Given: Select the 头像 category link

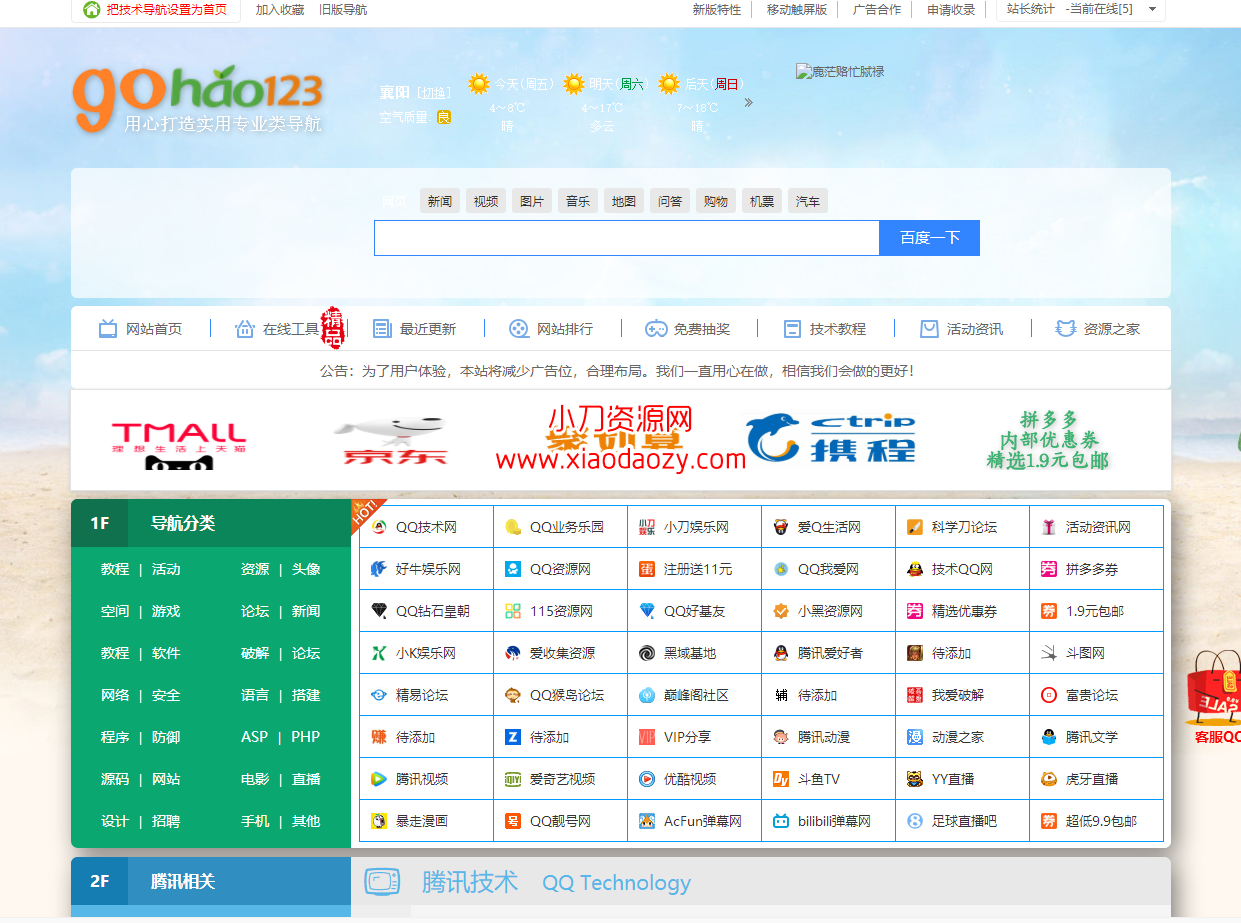Looking at the screenshot, I should click(x=306, y=569).
